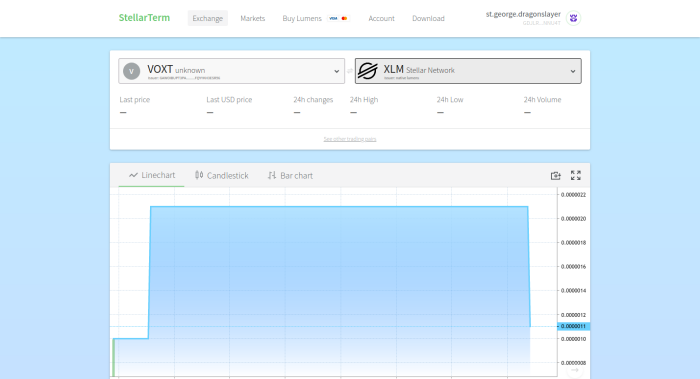The width and height of the screenshot is (700, 379).
Task: Click the StellarTerm logo
Action: pyautogui.click(x=144, y=18)
